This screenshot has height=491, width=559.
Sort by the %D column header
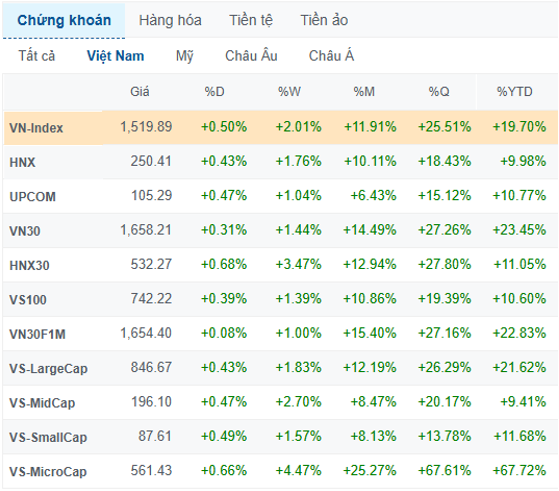click(x=214, y=92)
